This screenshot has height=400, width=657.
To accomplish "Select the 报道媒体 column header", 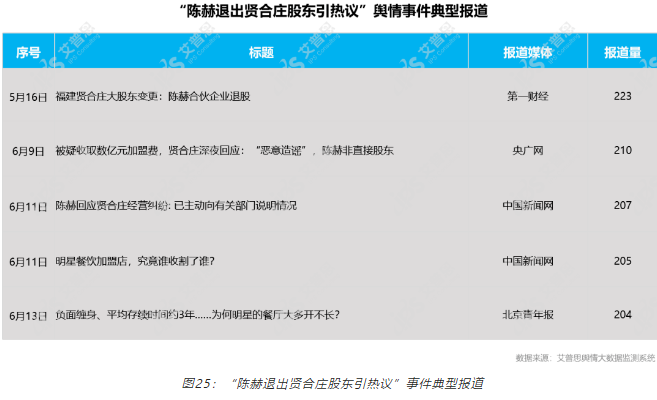I will pyautogui.click(x=528, y=52).
